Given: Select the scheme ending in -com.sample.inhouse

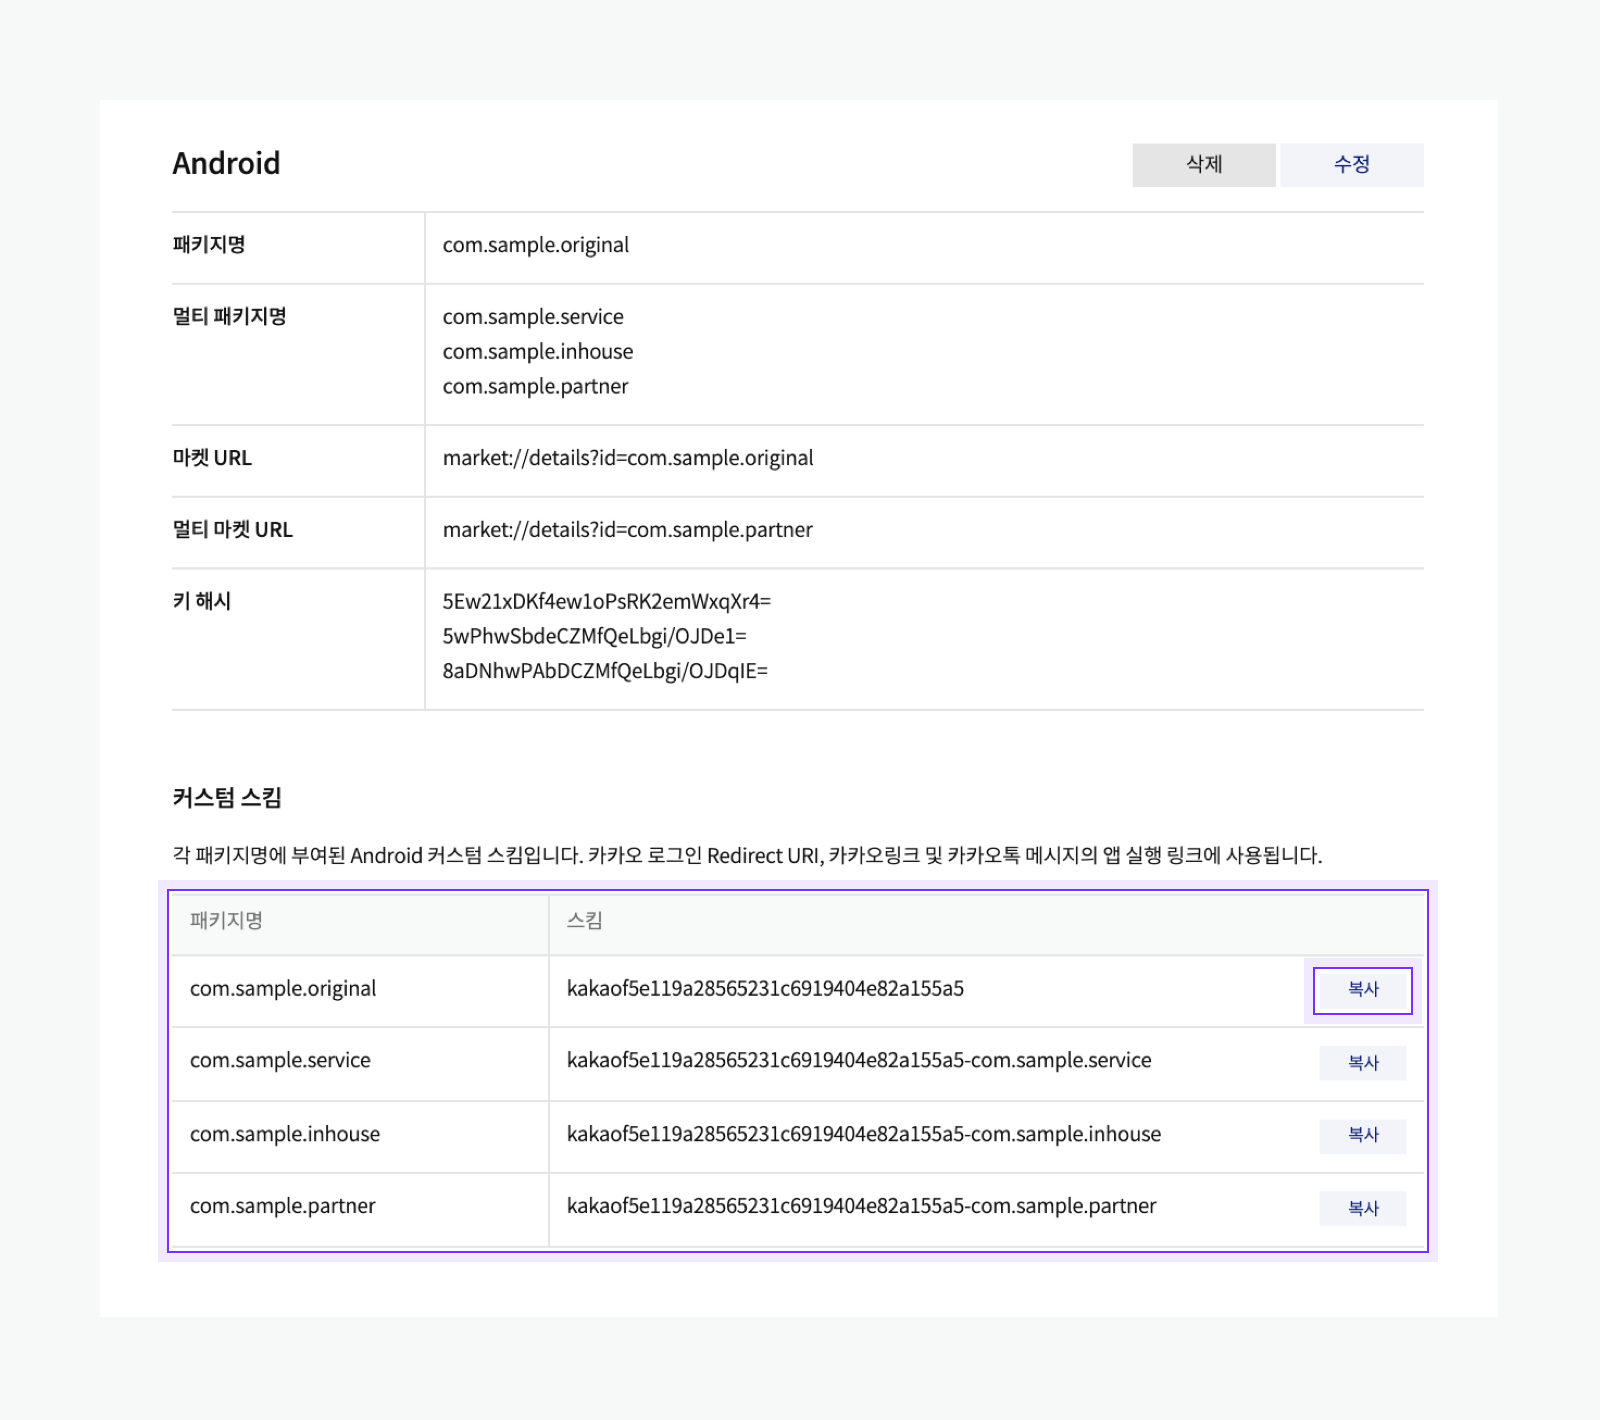Looking at the screenshot, I should (x=864, y=1135).
